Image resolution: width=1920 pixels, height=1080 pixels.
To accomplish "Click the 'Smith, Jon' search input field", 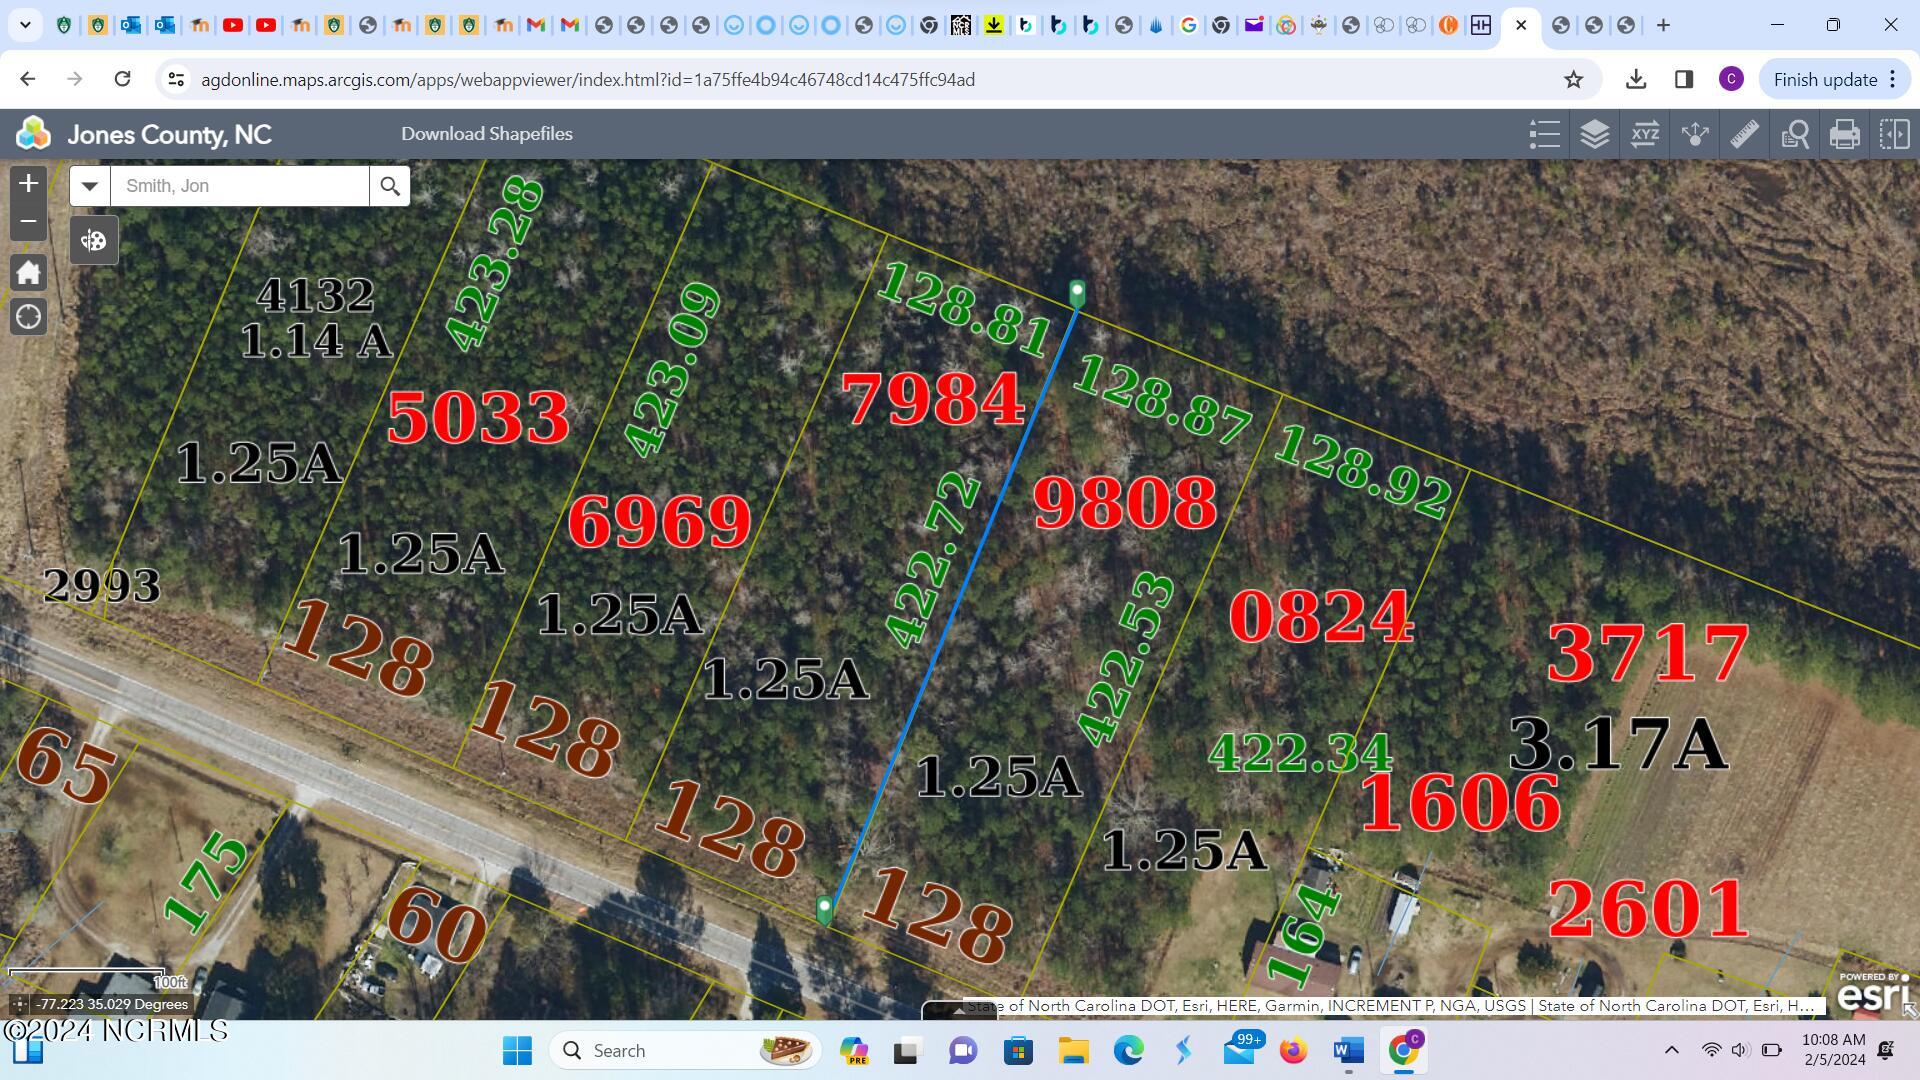I will click(240, 186).
